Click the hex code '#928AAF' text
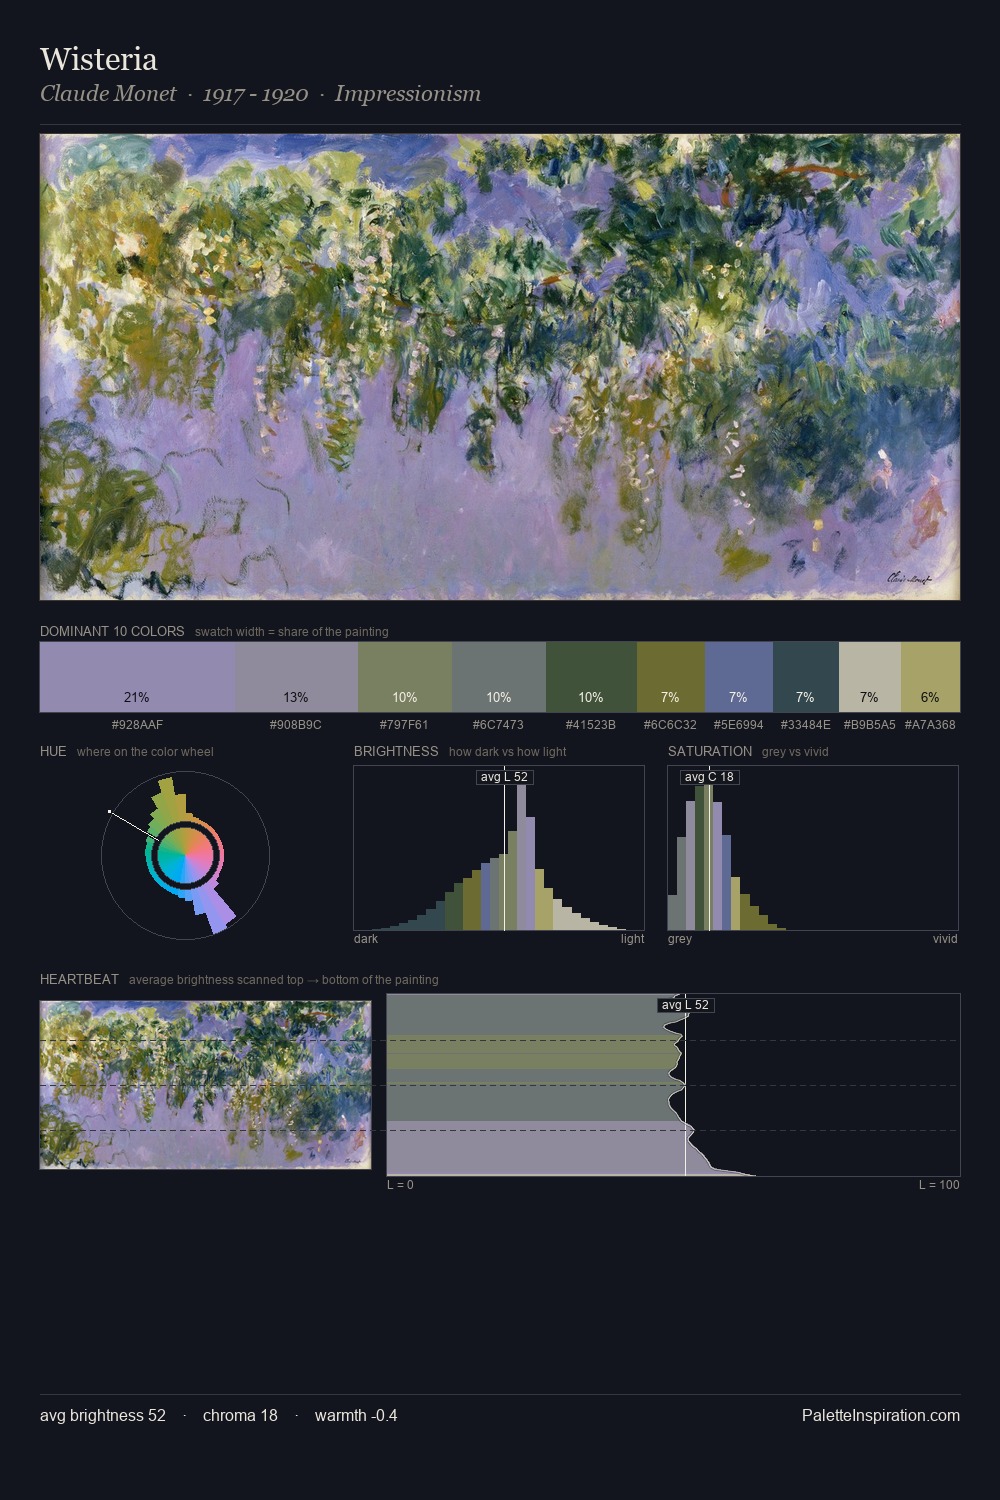 point(137,724)
